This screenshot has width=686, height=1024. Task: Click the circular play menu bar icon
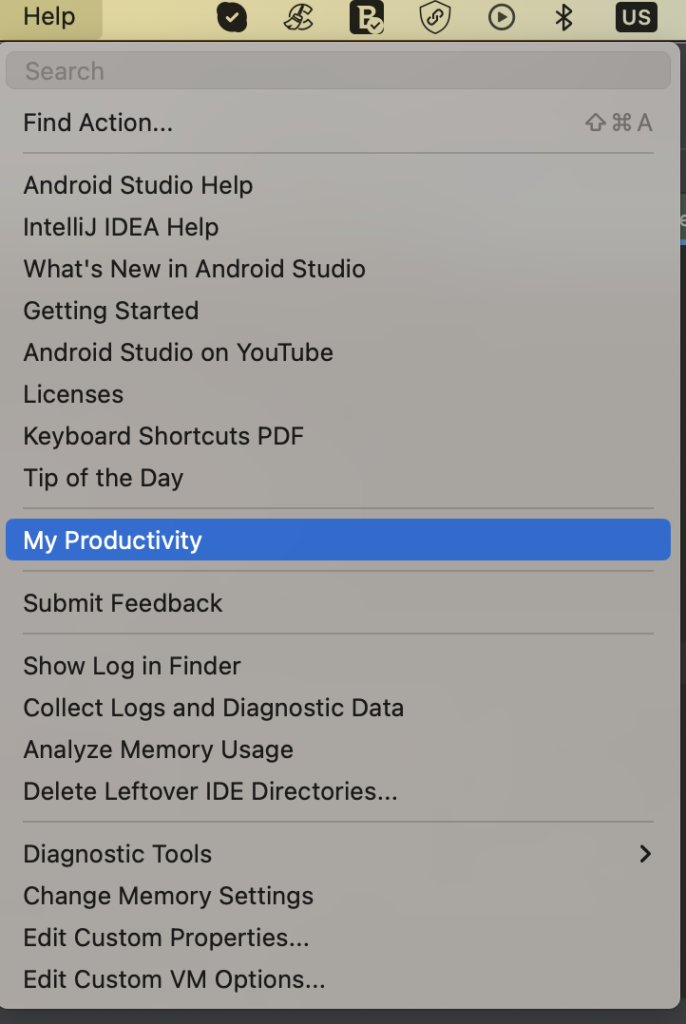[501, 17]
